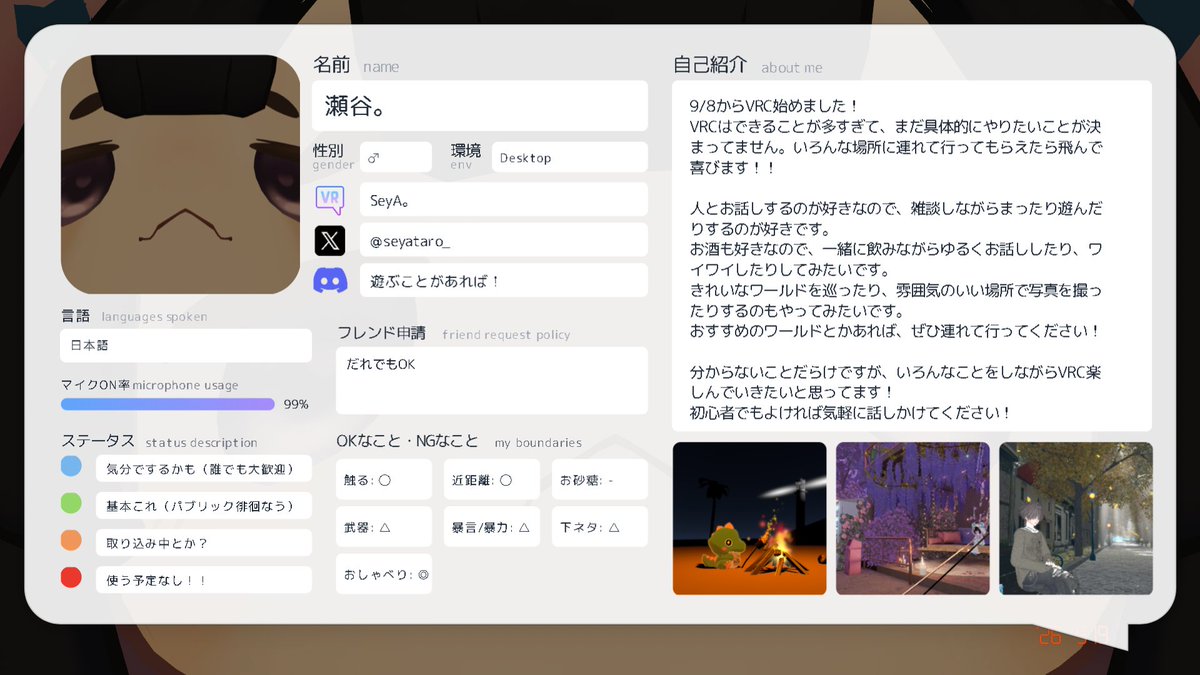1200x675 pixels.
Task: Open the autumn street avatar photo
Action: click(x=1076, y=518)
